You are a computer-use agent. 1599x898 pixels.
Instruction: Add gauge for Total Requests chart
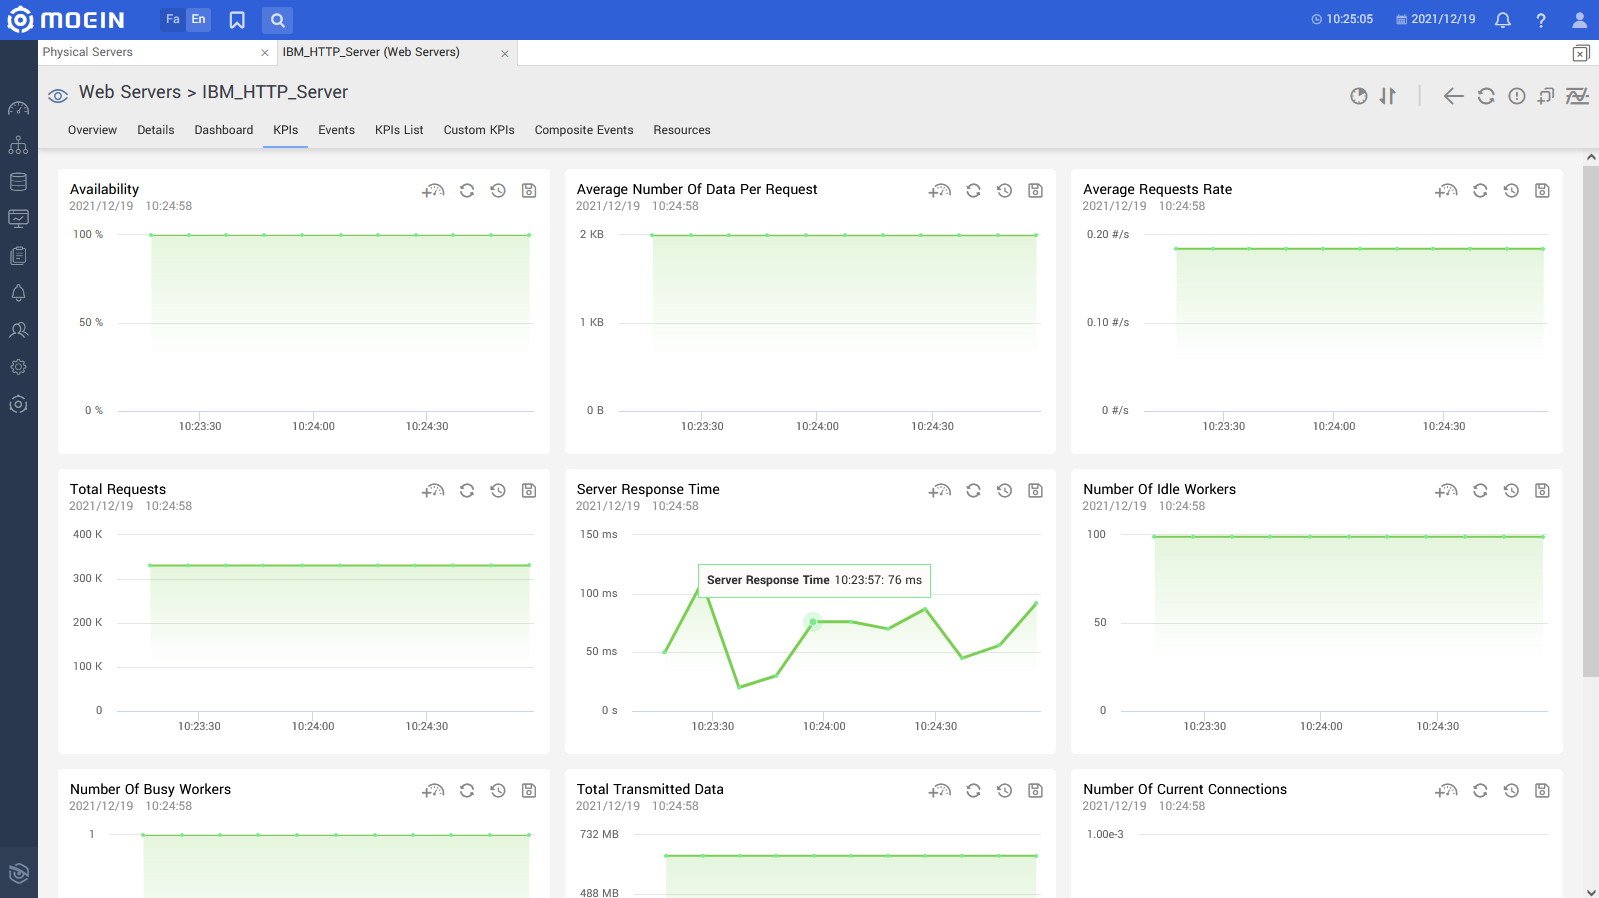(433, 490)
